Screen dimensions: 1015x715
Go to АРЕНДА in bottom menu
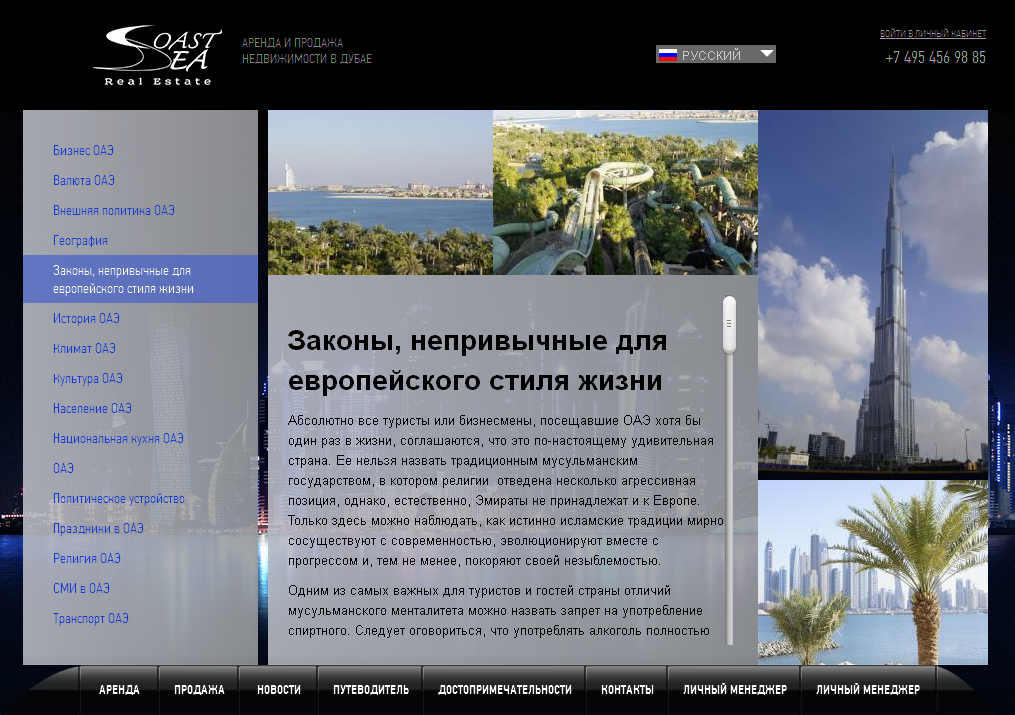119,690
